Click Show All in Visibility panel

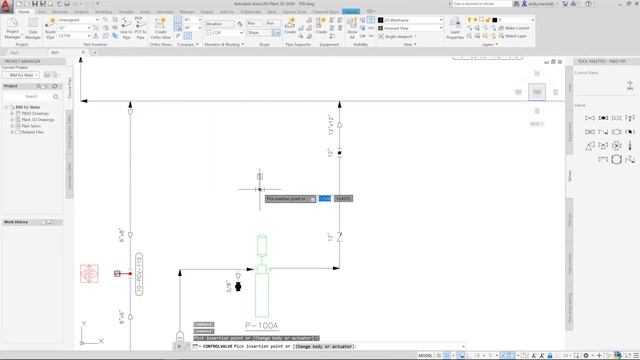tap(352, 28)
